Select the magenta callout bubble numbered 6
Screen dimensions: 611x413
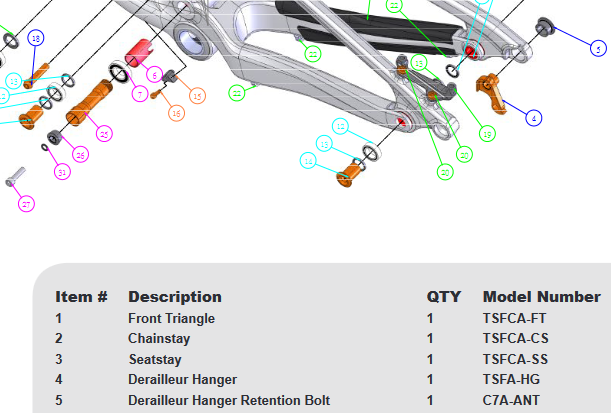click(154, 75)
